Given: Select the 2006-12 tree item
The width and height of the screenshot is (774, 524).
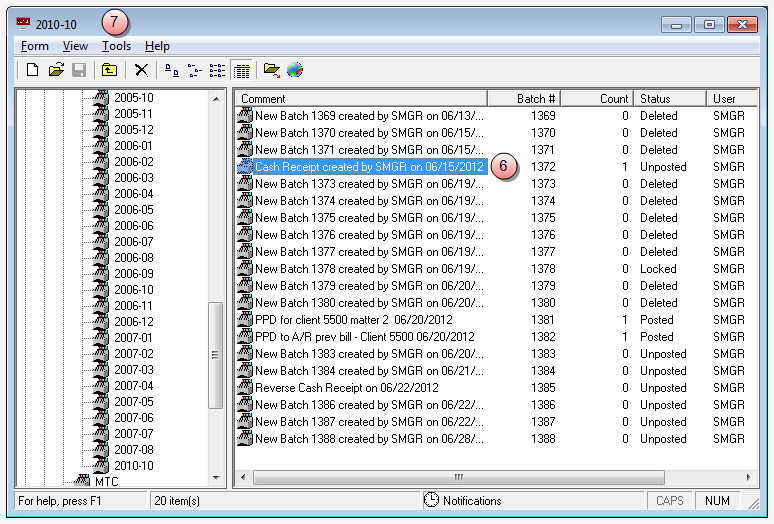Looking at the screenshot, I should pos(134,322).
